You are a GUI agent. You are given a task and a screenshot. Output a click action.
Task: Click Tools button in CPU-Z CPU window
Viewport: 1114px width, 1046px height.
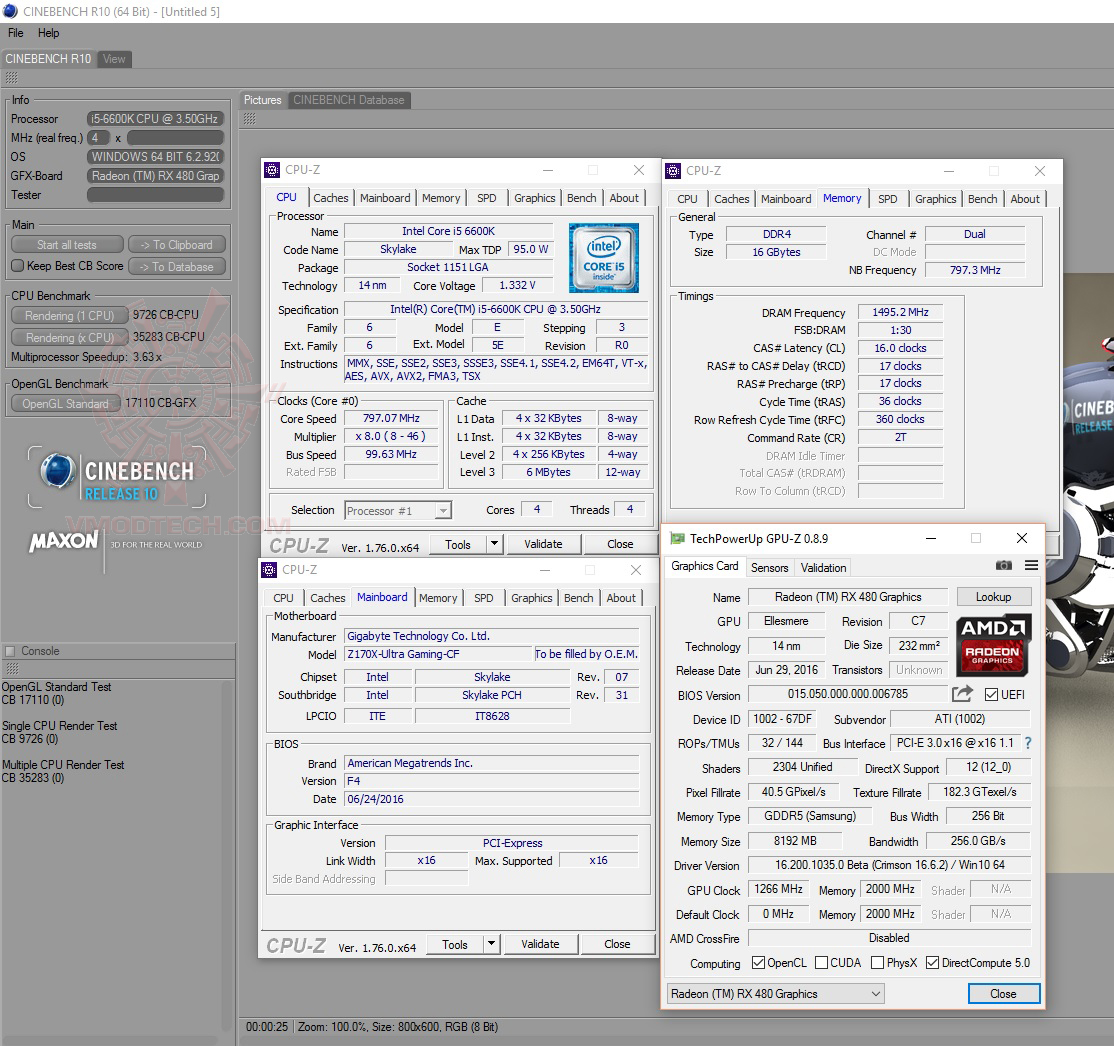point(458,544)
